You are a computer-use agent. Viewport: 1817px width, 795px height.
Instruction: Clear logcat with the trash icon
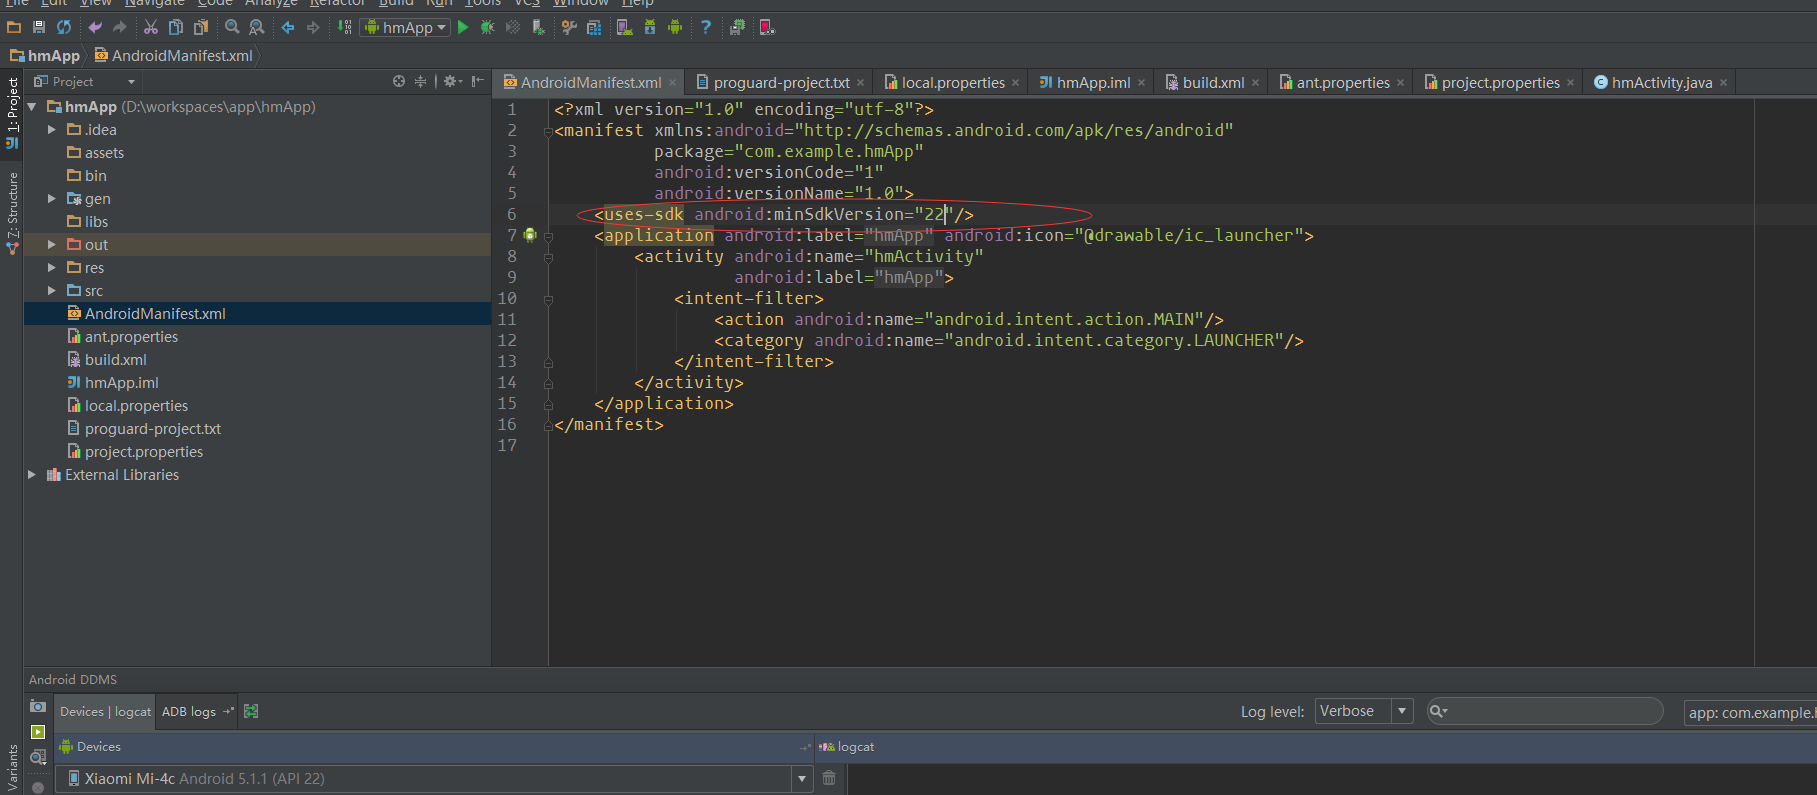(829, 778)
